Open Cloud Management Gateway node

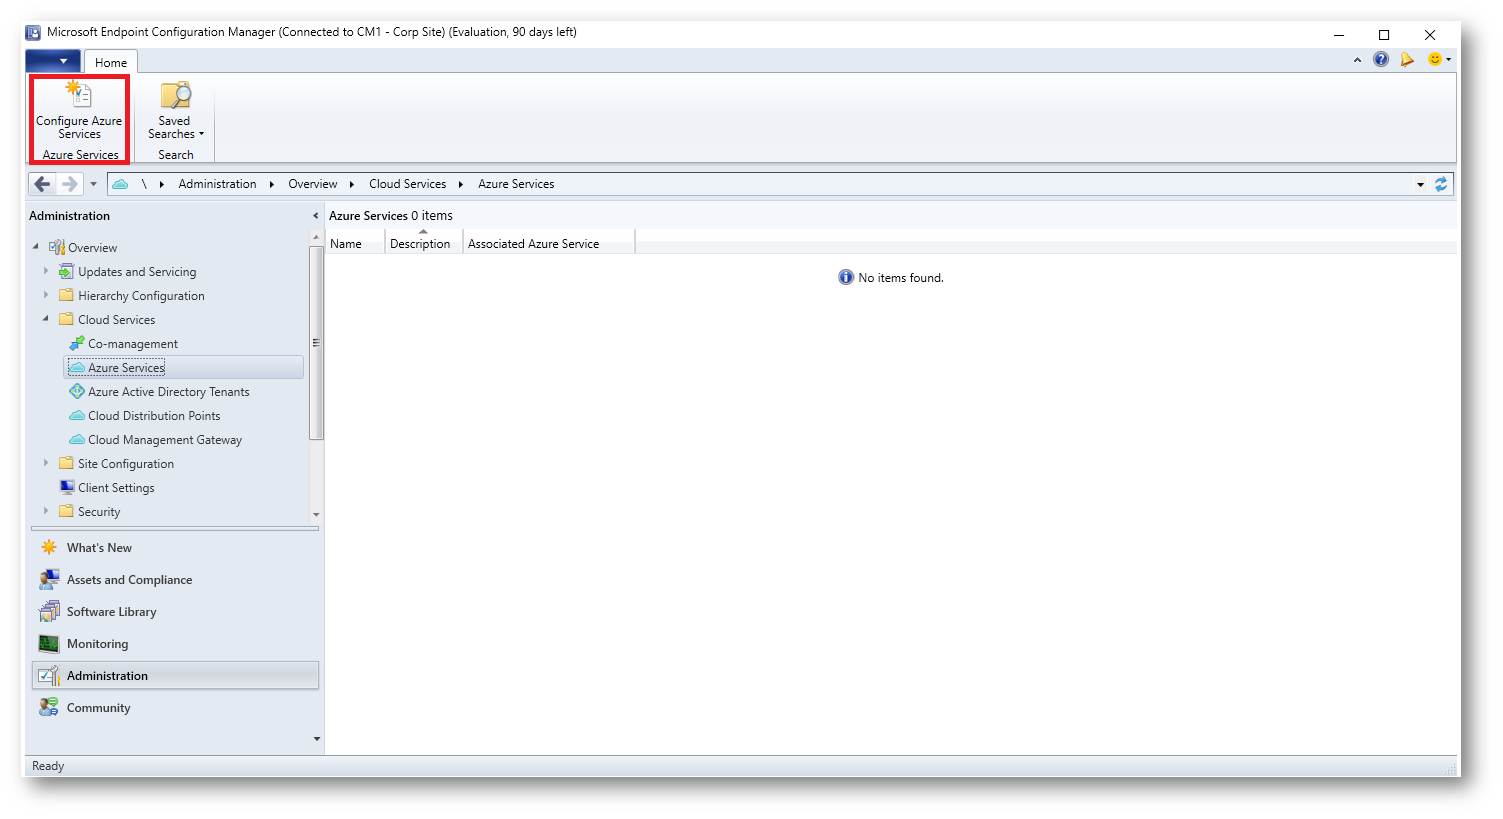pos(165,440)
